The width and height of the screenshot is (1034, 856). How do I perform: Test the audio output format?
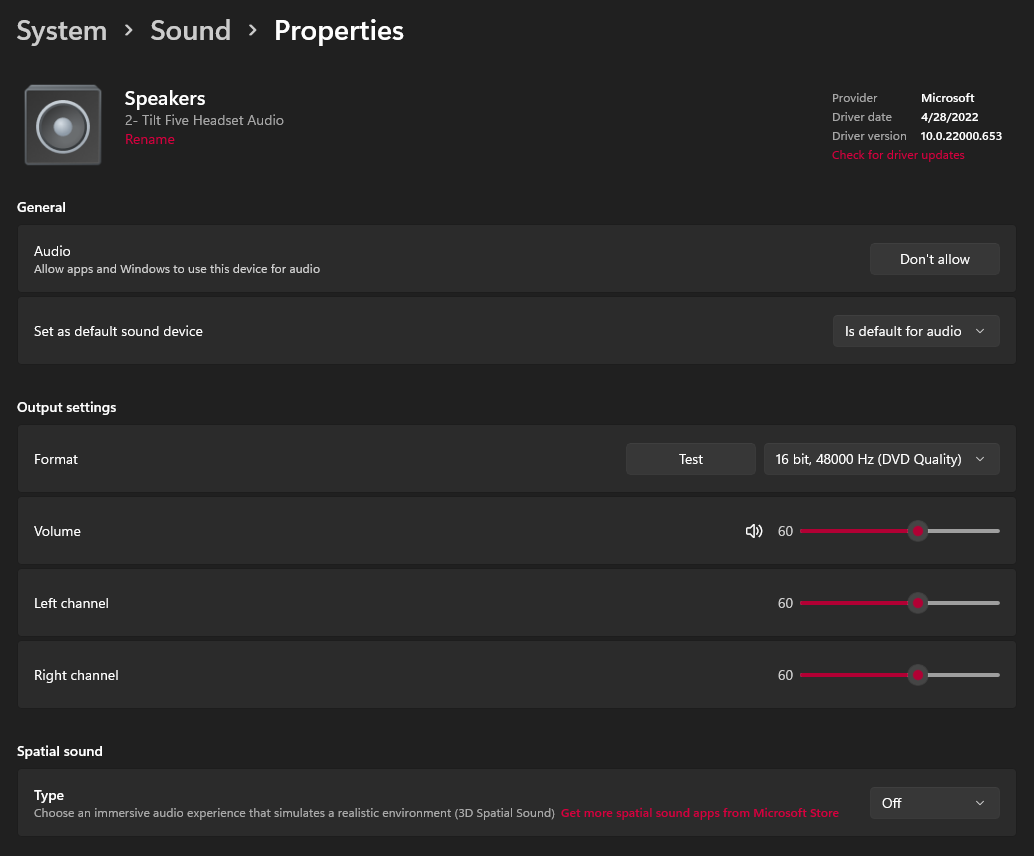point(690,459)
